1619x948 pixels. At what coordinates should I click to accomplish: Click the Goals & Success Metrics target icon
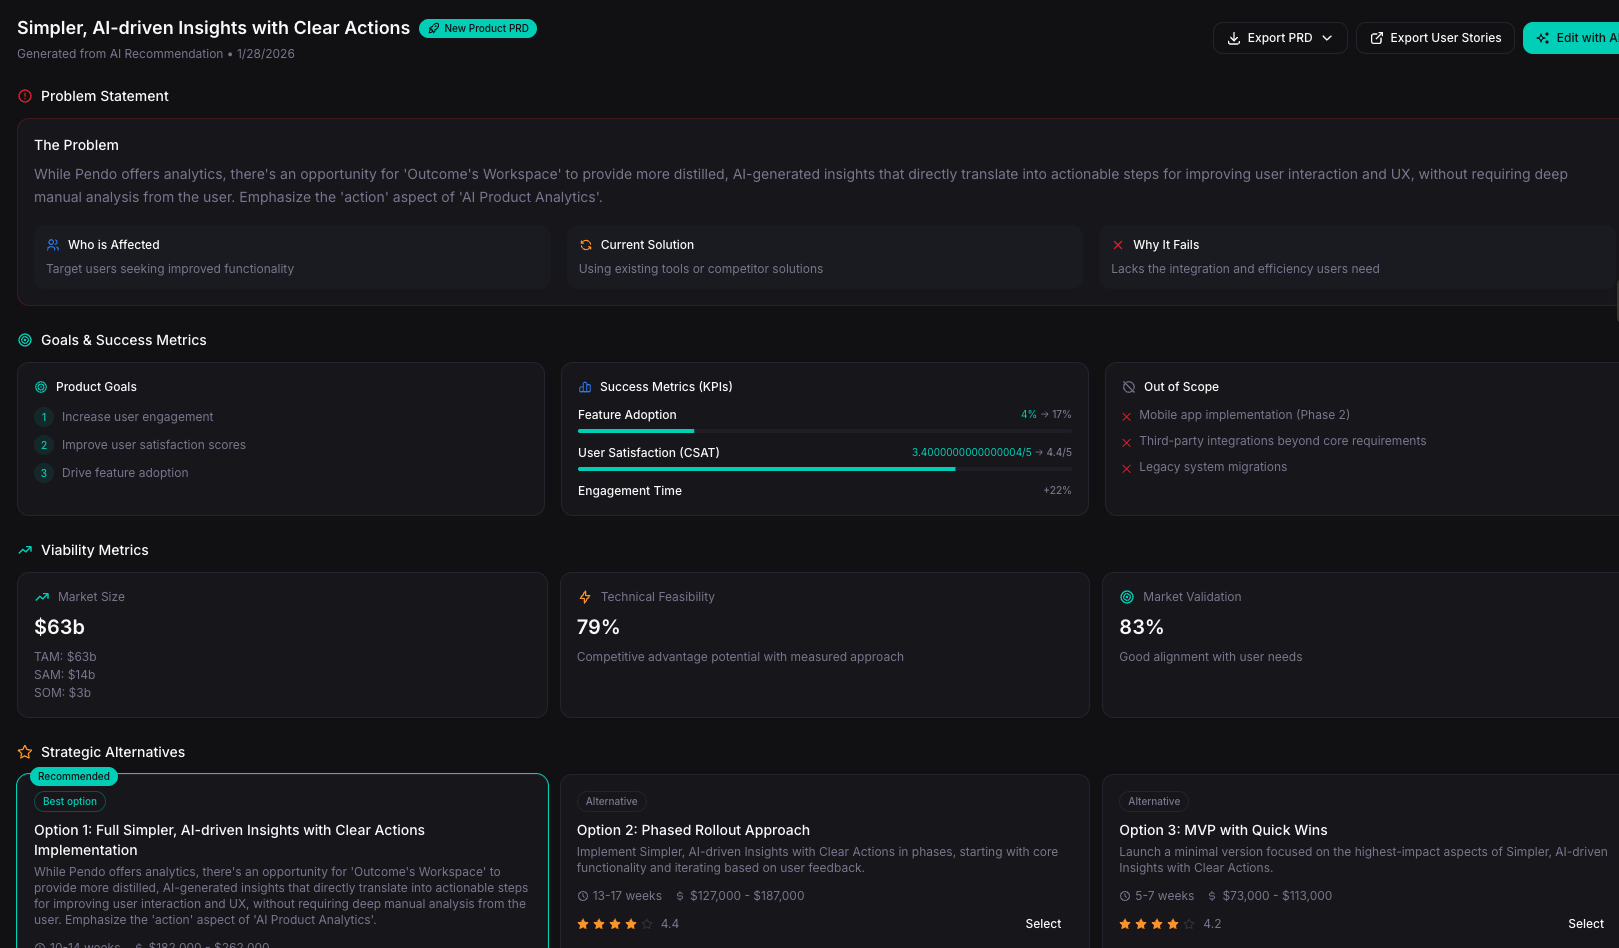pyautogui.click(x=25, y=340)
